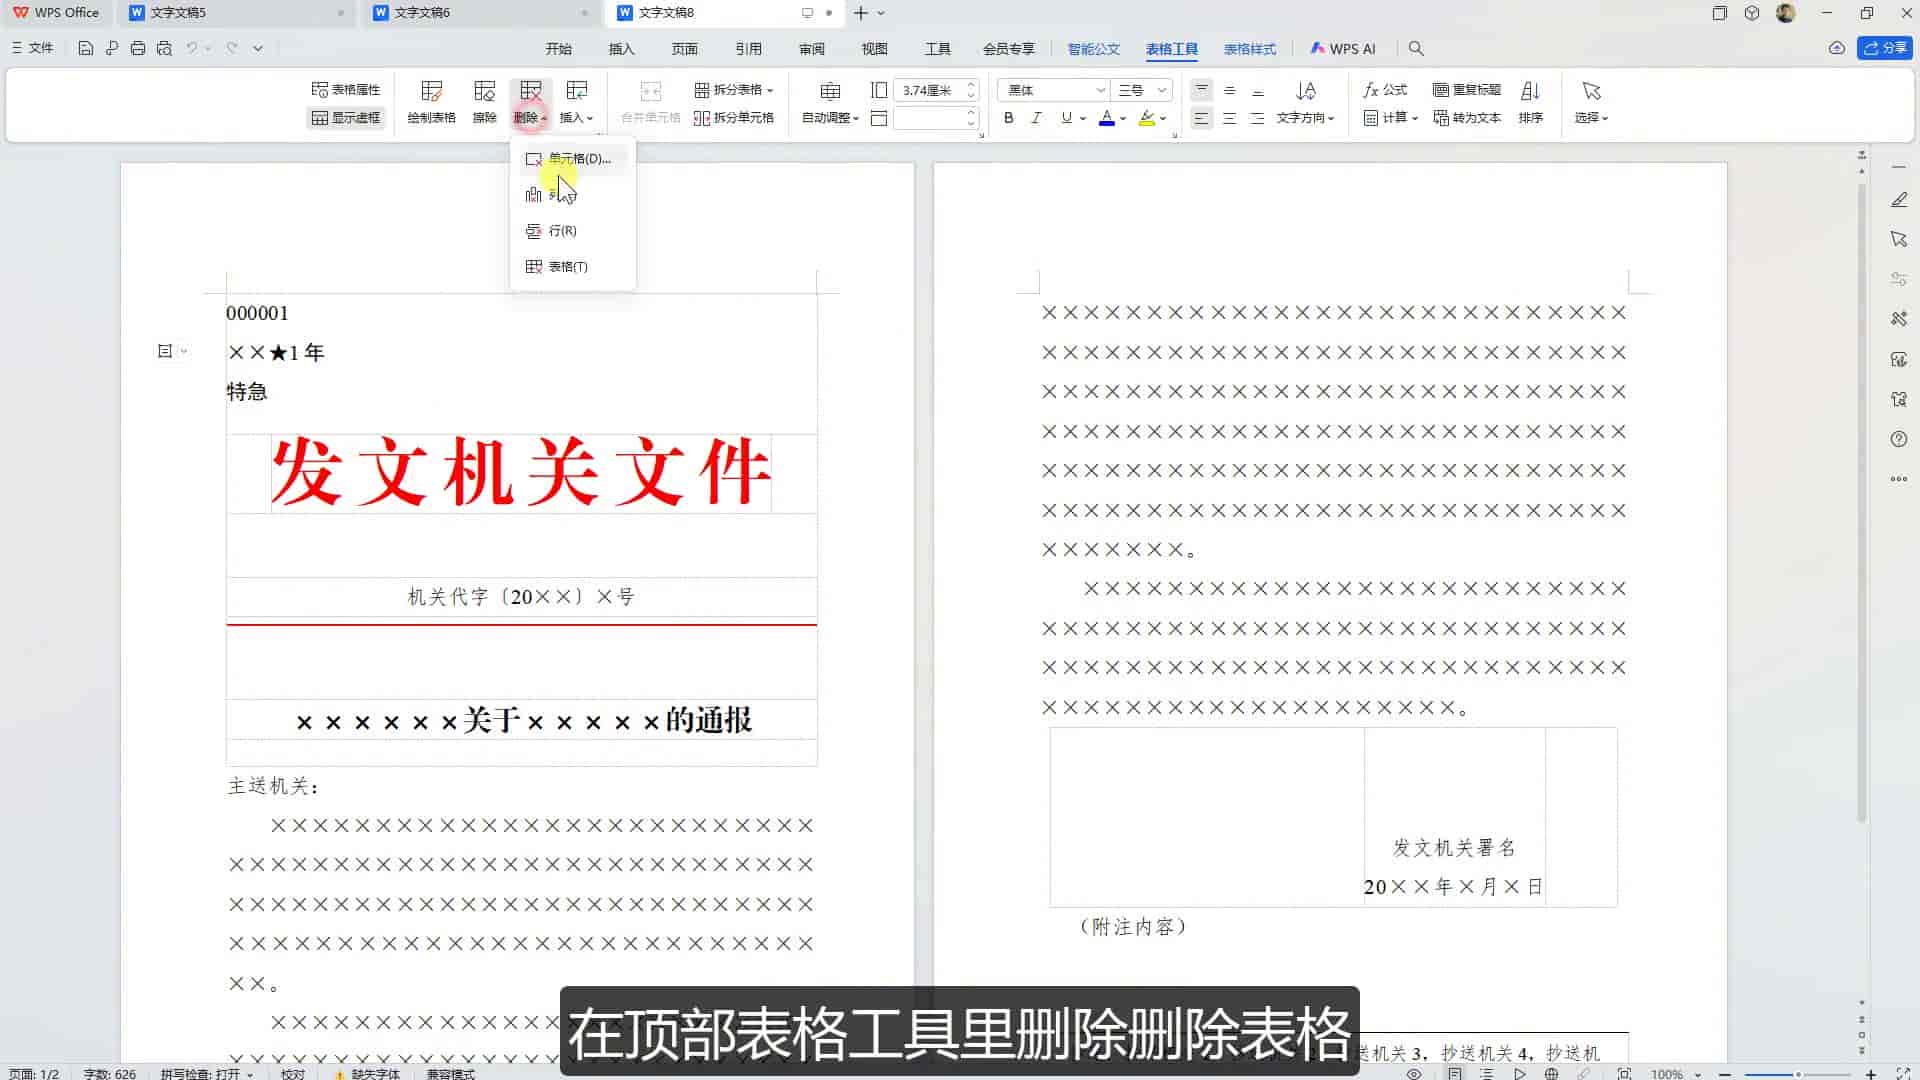Click the 公式 formula button
Screen dimensions: 1920x1080
(x=1385, y=89)
